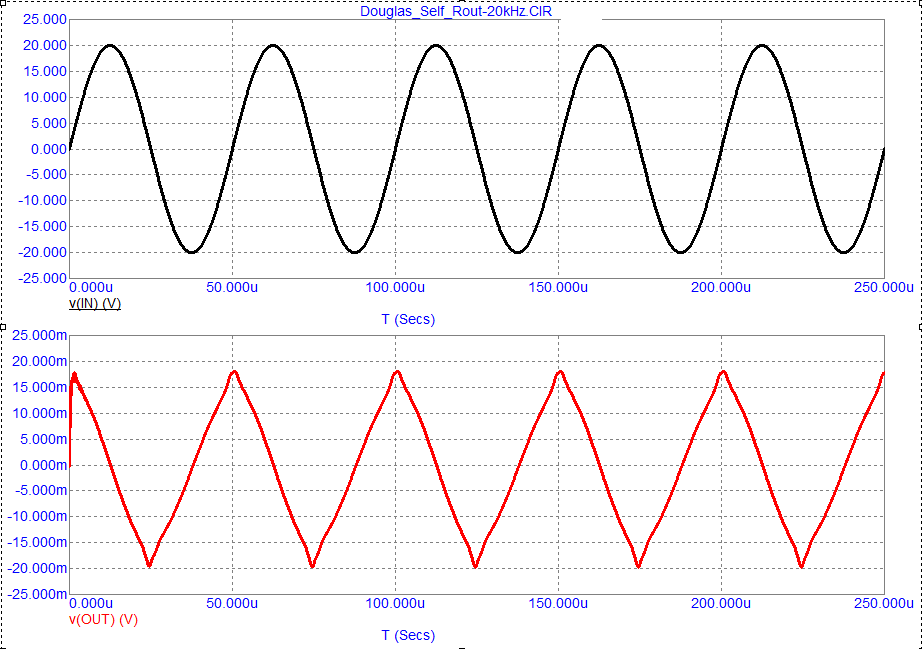
Task: Select the red v(OUT) (V) trace label
Action: coord(103,619)
